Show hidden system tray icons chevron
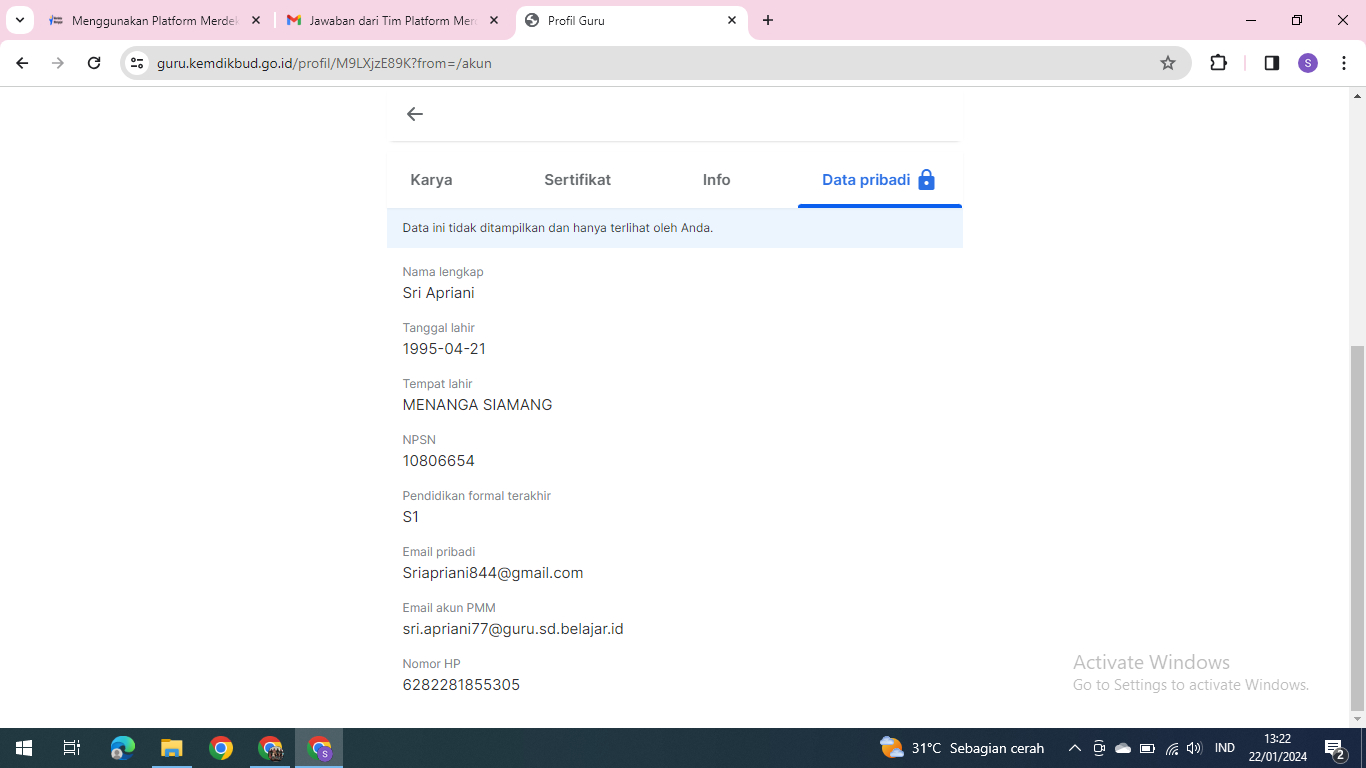 click(x=1075, y=748)
